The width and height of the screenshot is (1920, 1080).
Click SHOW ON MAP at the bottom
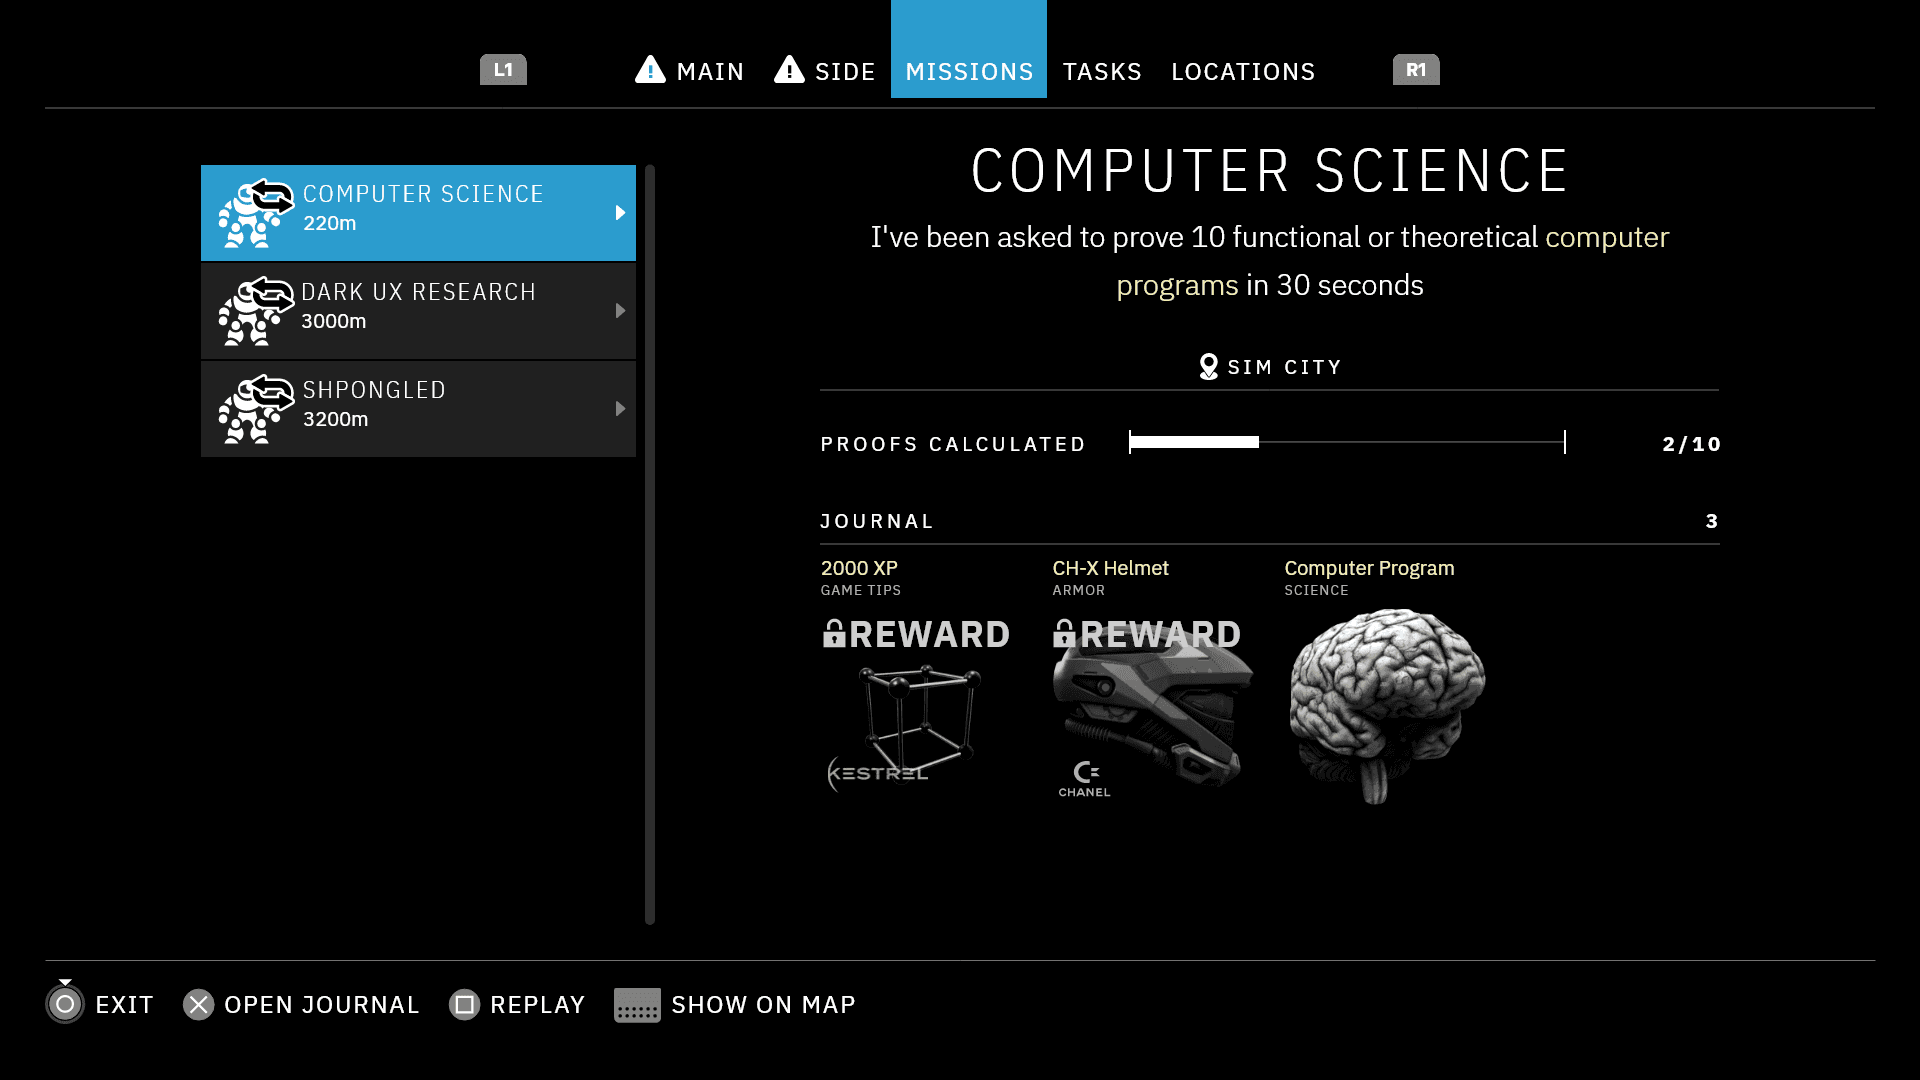[x=763, y=1005]
